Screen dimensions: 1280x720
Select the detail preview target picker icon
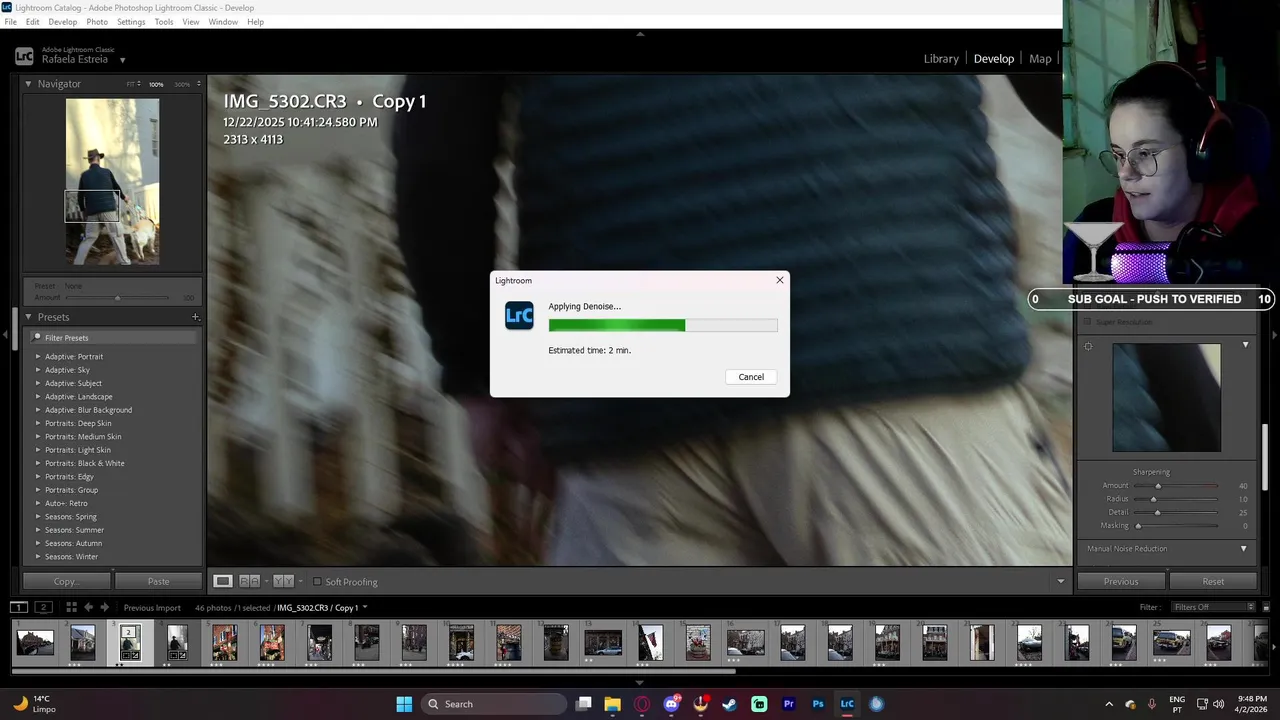click(1088, 347)
